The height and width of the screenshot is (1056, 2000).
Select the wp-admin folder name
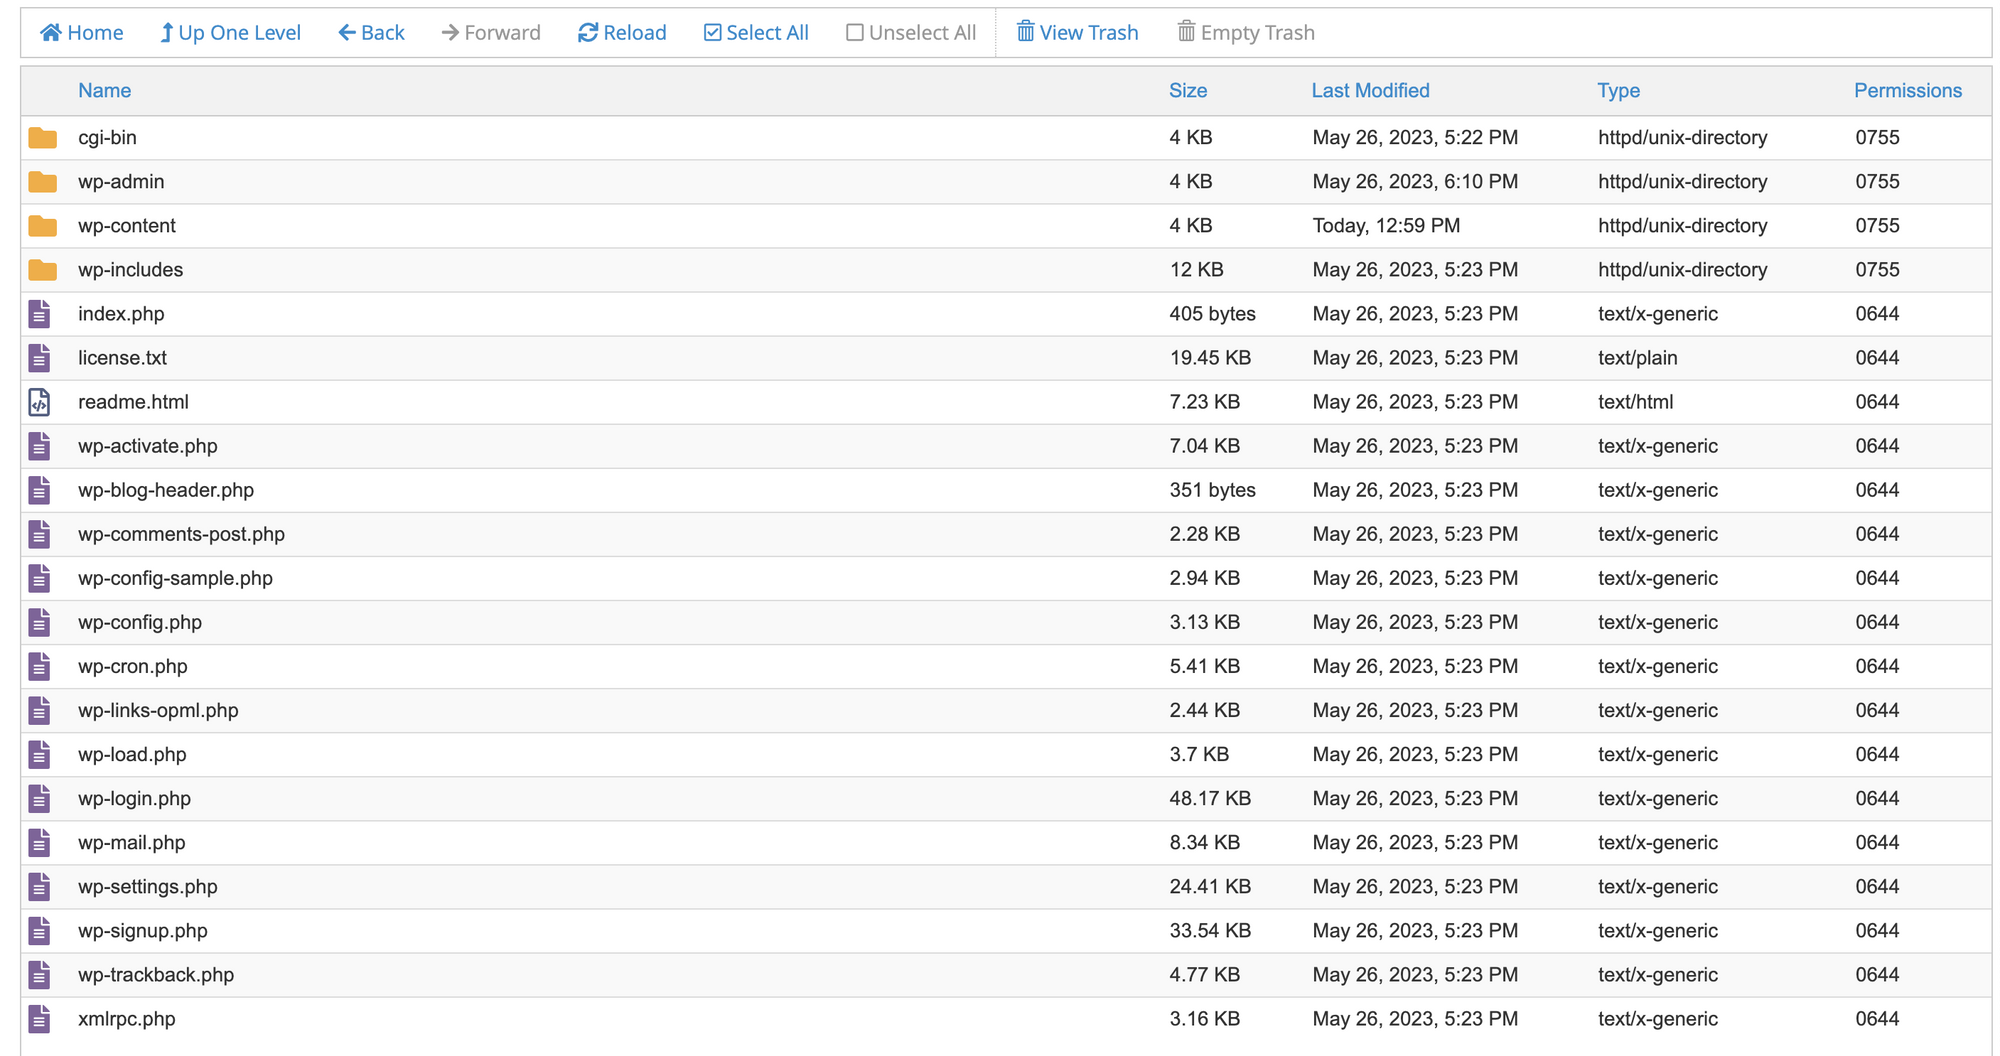tap(121, 182)
